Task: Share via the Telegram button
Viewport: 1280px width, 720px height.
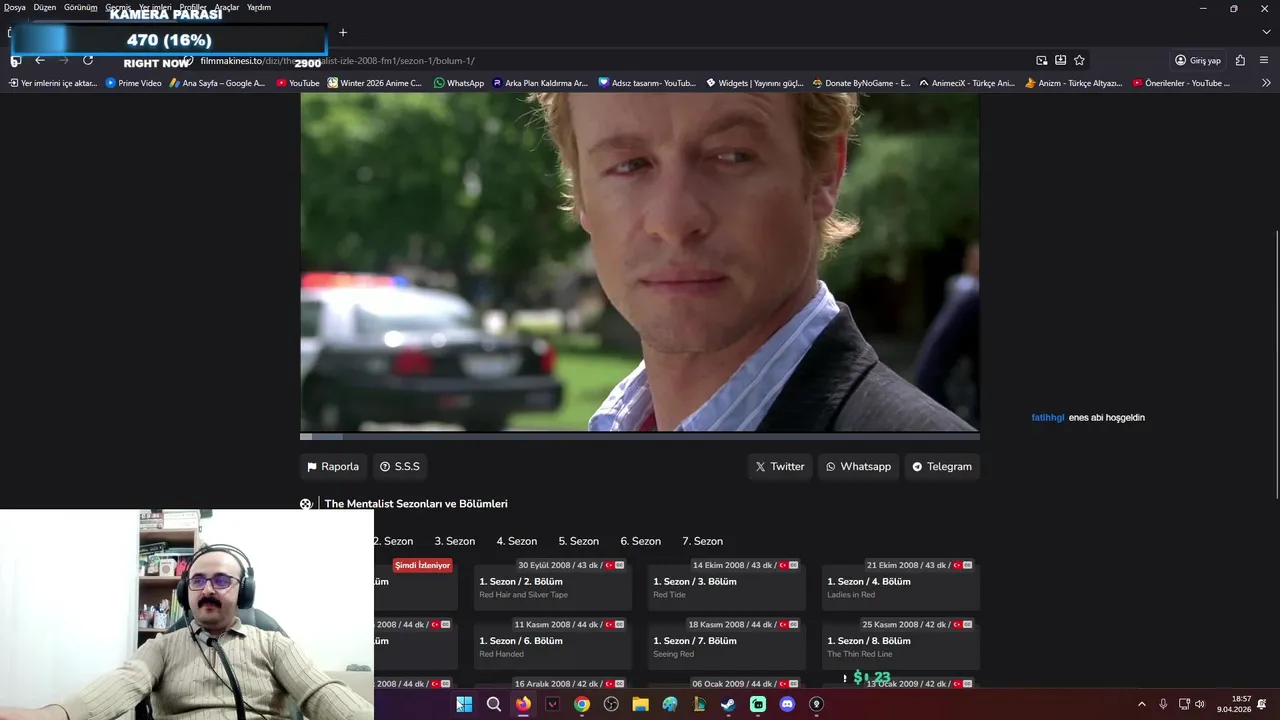Action: 942,466
